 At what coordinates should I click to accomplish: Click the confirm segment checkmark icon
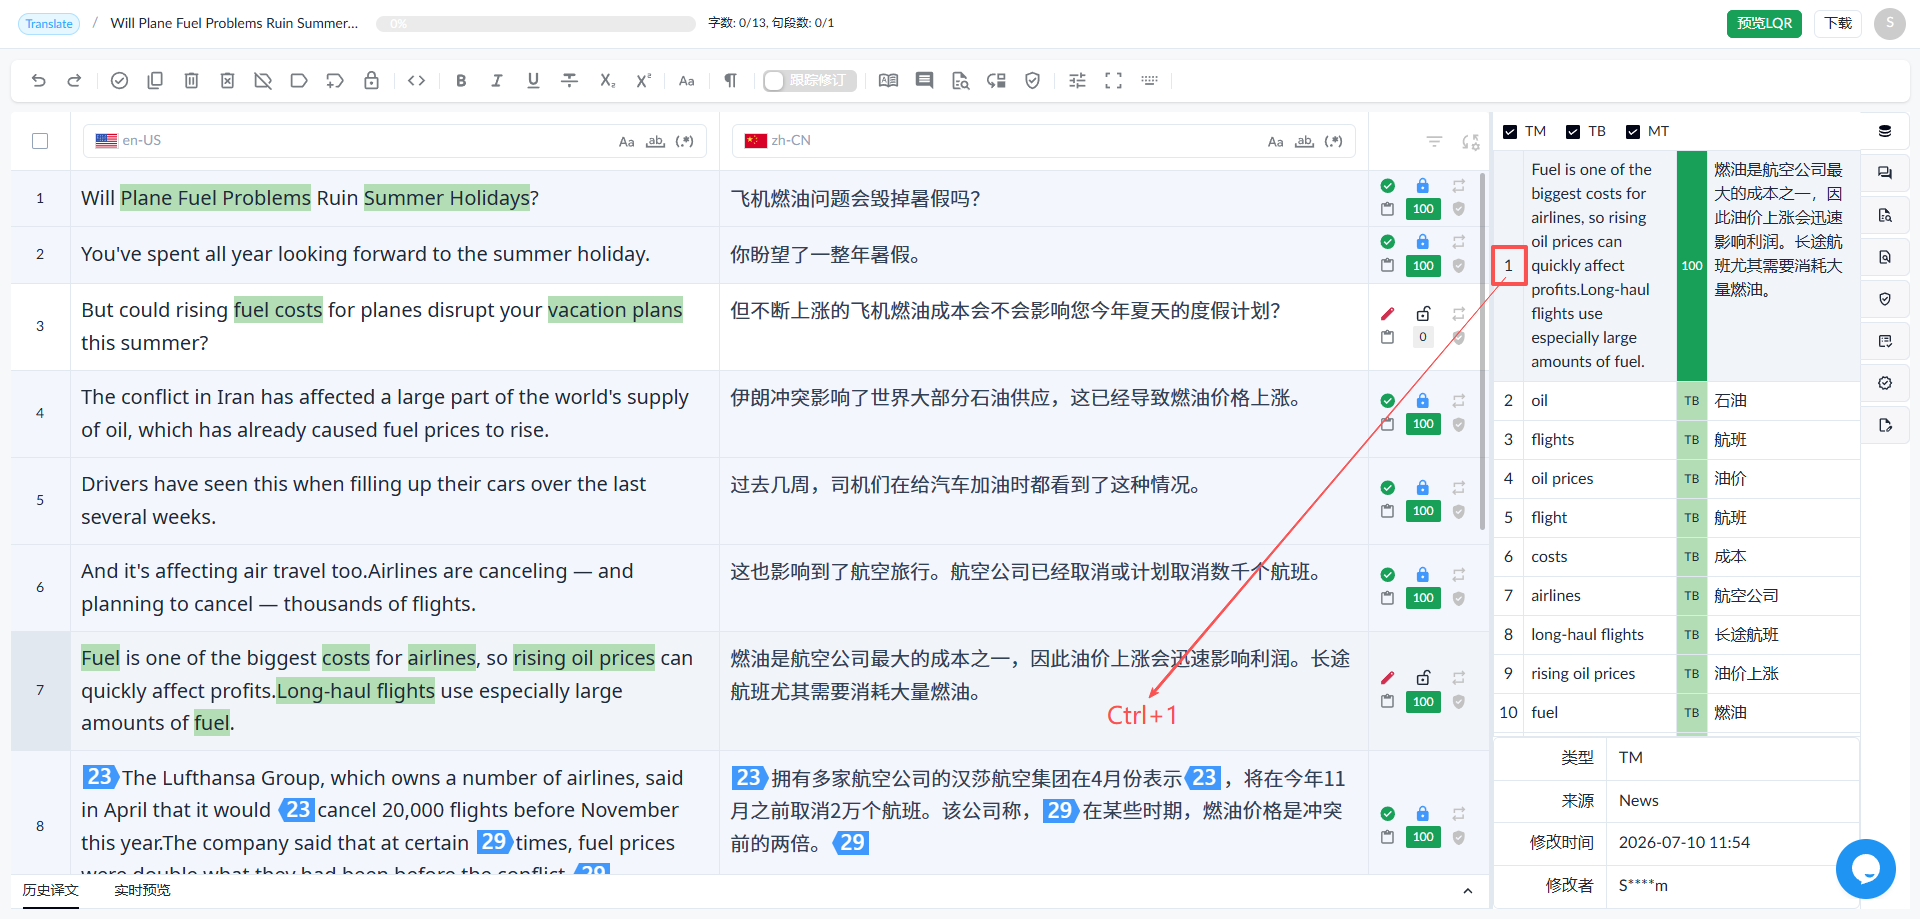(119, 81)
